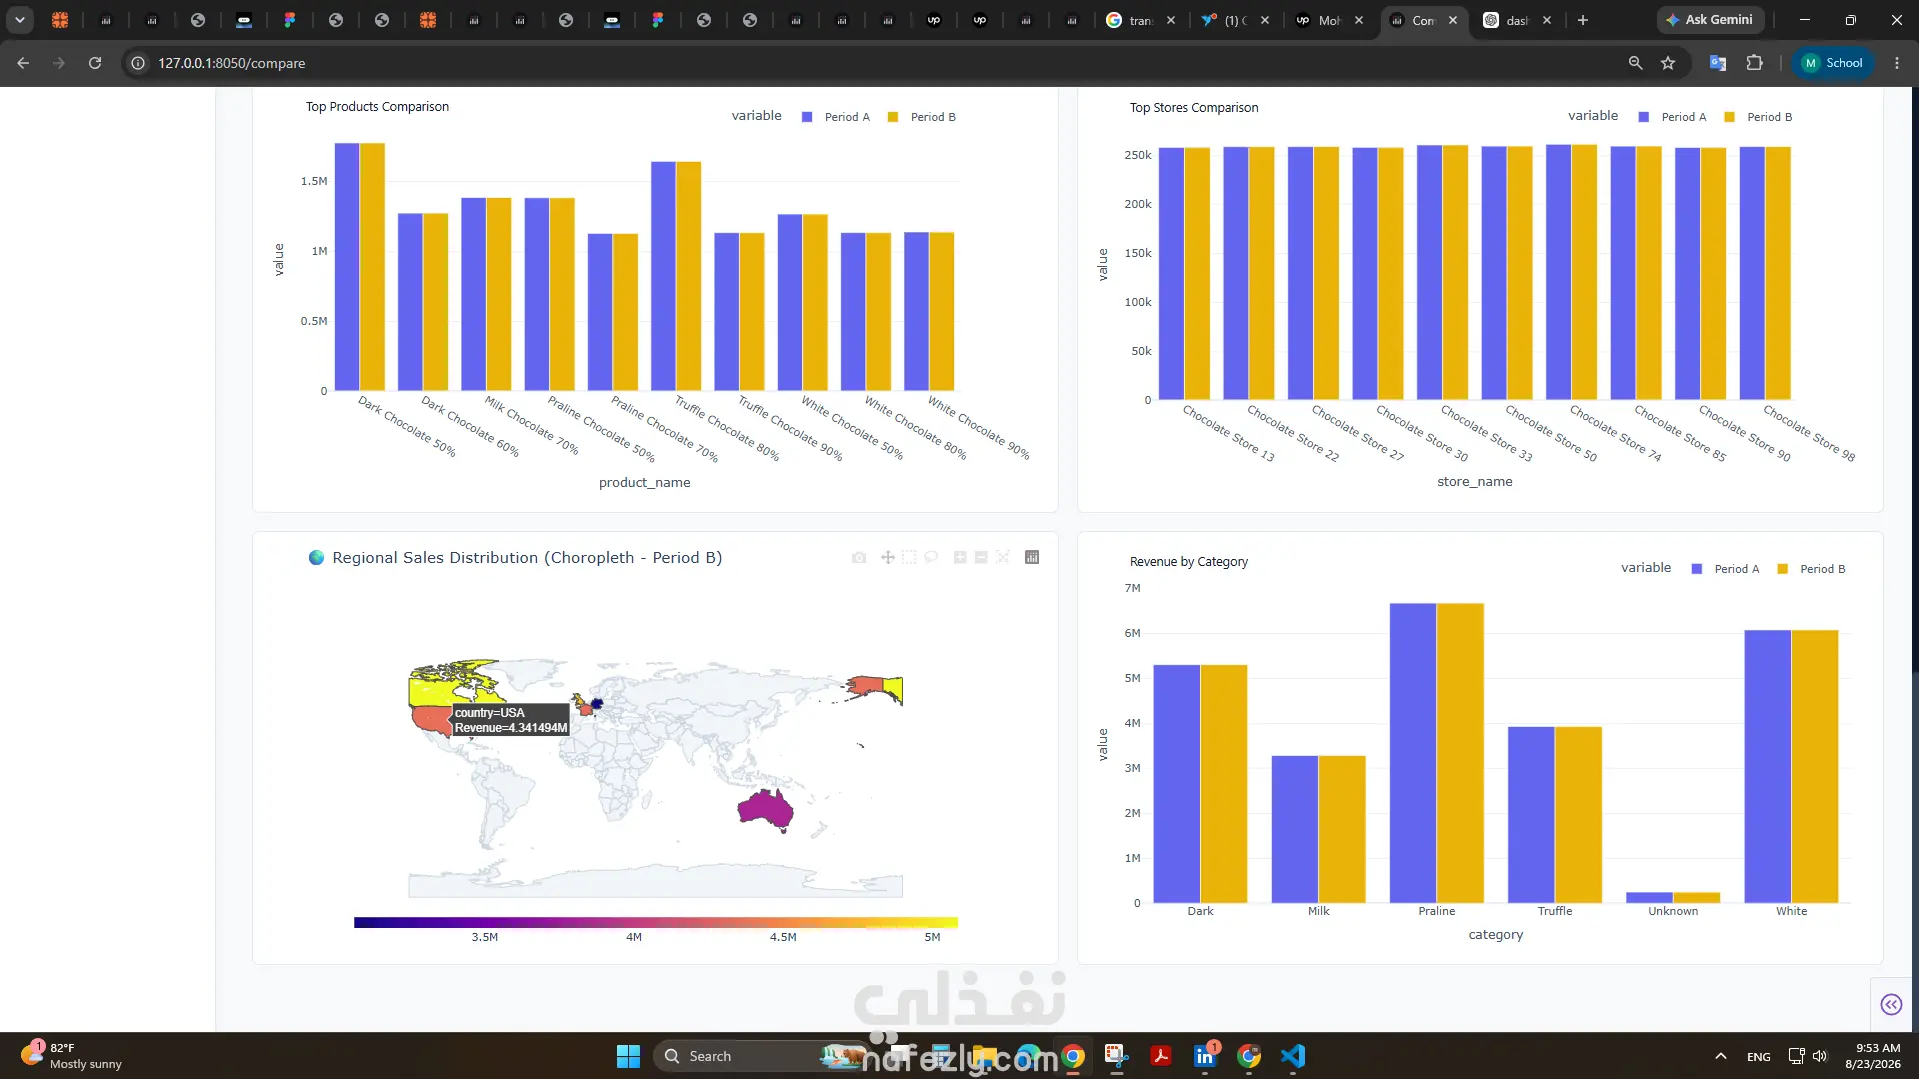Screen dimensions: 1919x1079
Task: Open the School profile button
Action: pos(1833,63)
